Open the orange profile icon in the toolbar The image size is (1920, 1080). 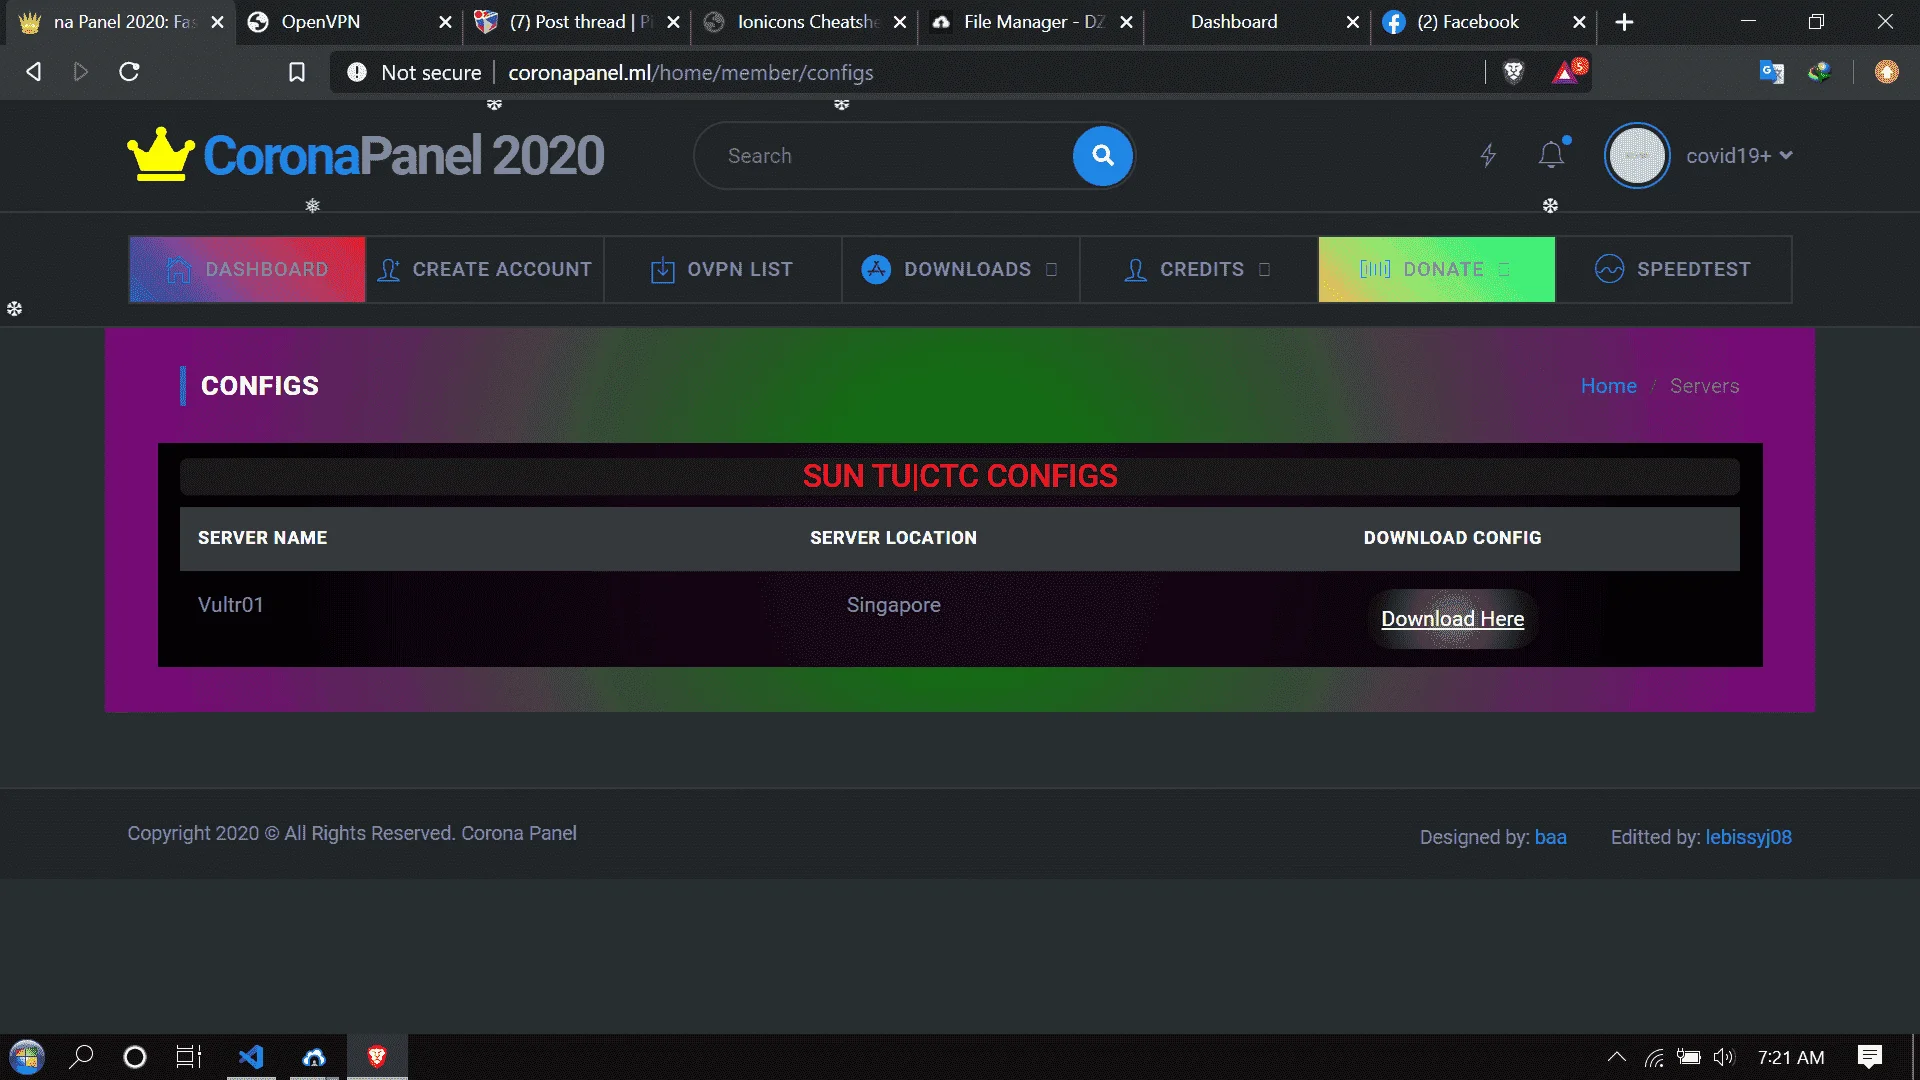[1886, 72]
